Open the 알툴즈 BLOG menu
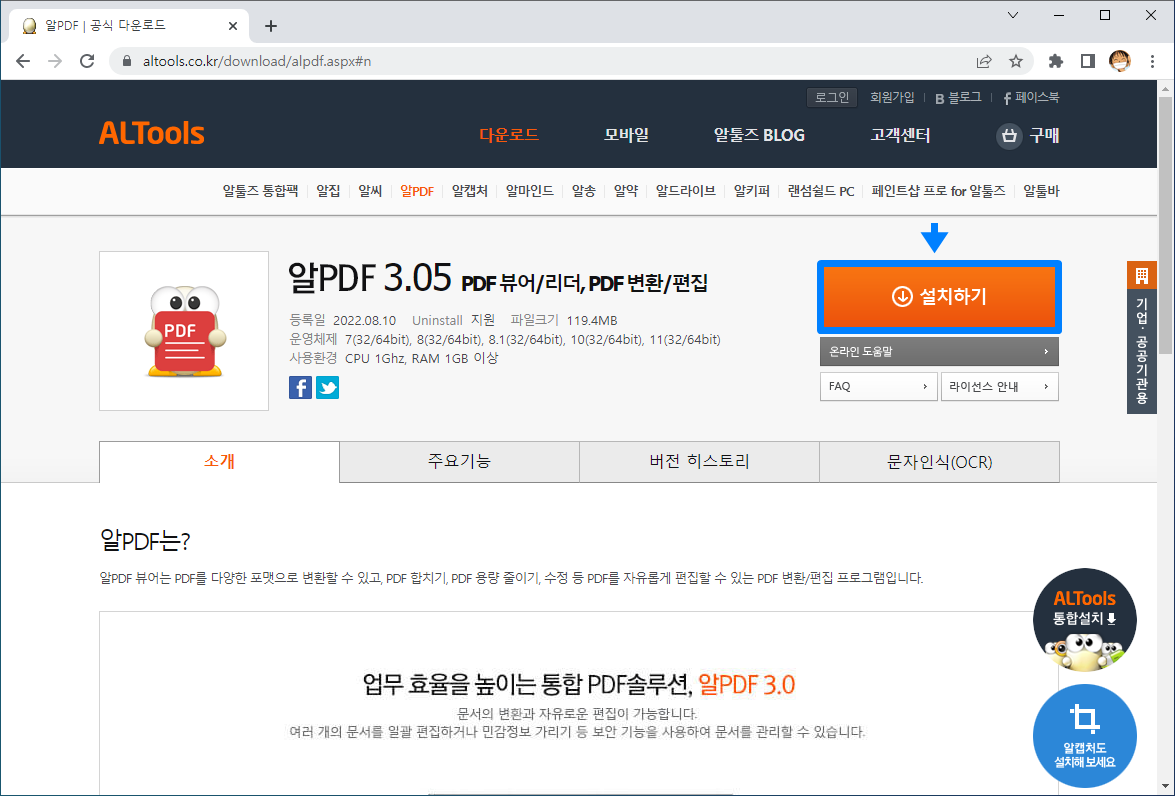1175x796 pixels. click(759, 135)
